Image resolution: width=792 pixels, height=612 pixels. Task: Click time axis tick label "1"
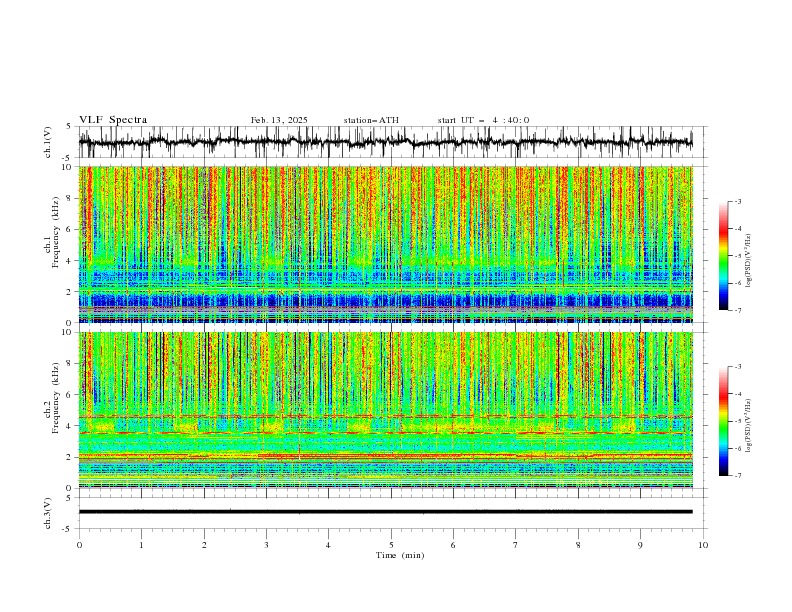click(141, 545)
